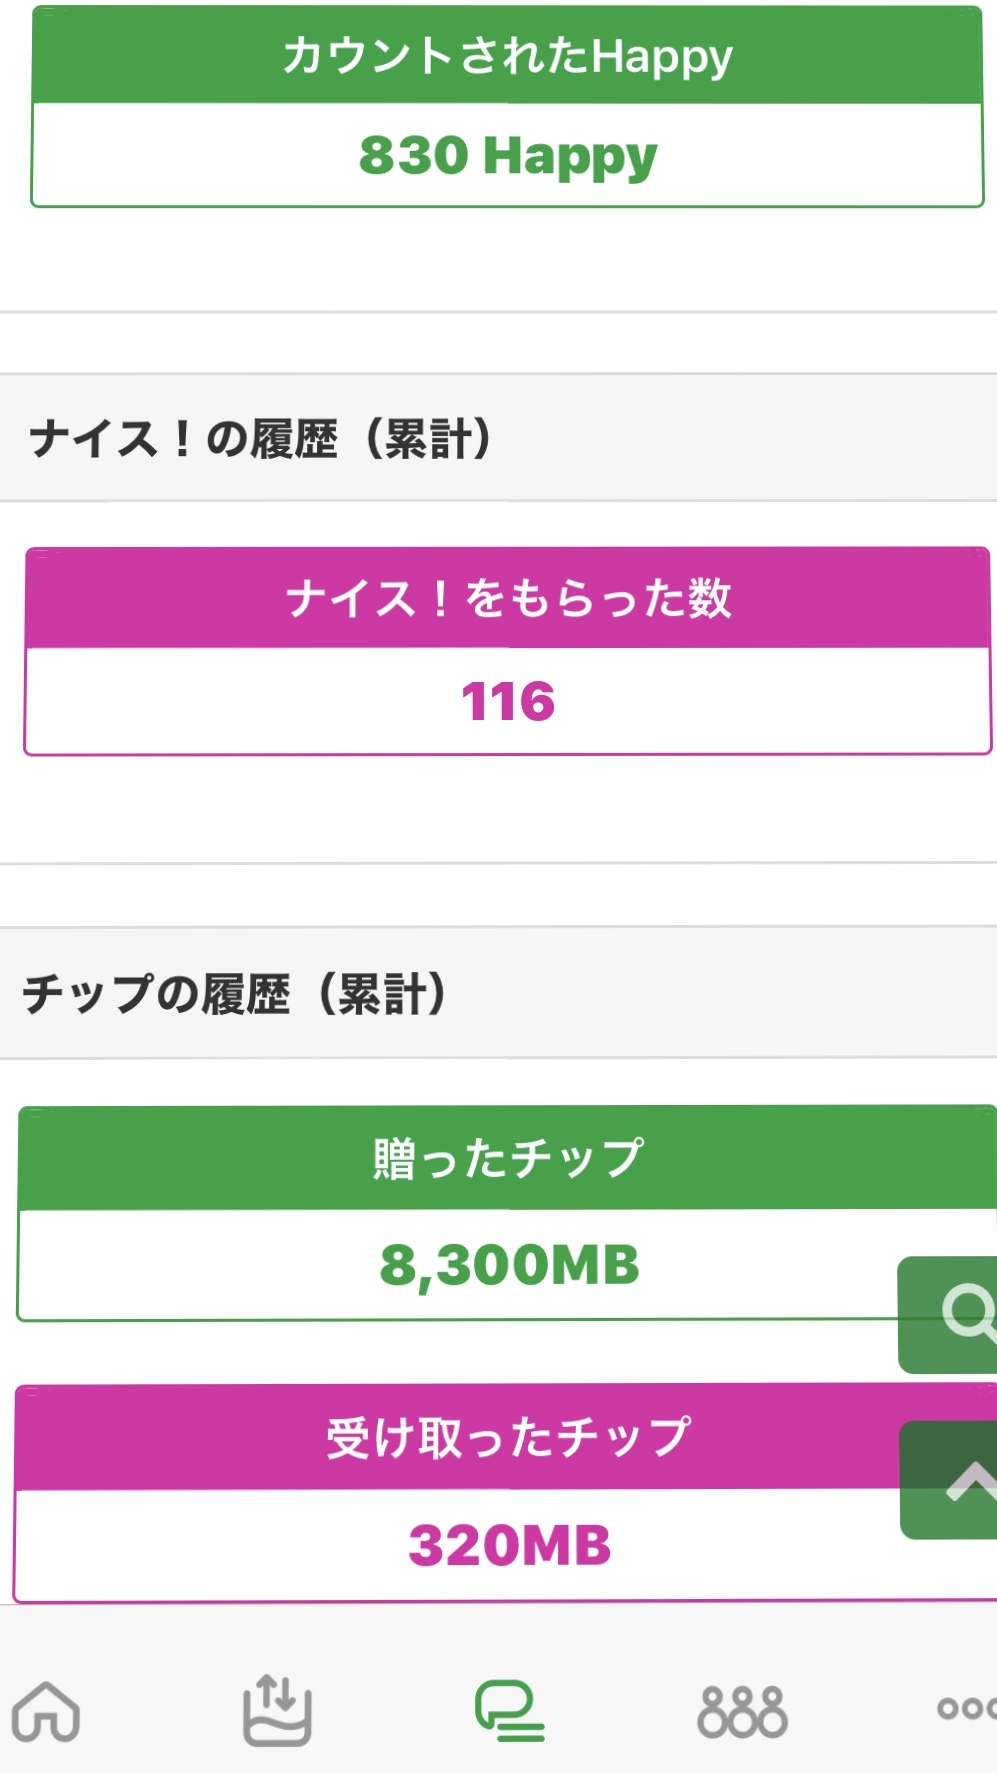
Task: Click the gray divider band above ナイス！の履歴
Action: [498, 343]
